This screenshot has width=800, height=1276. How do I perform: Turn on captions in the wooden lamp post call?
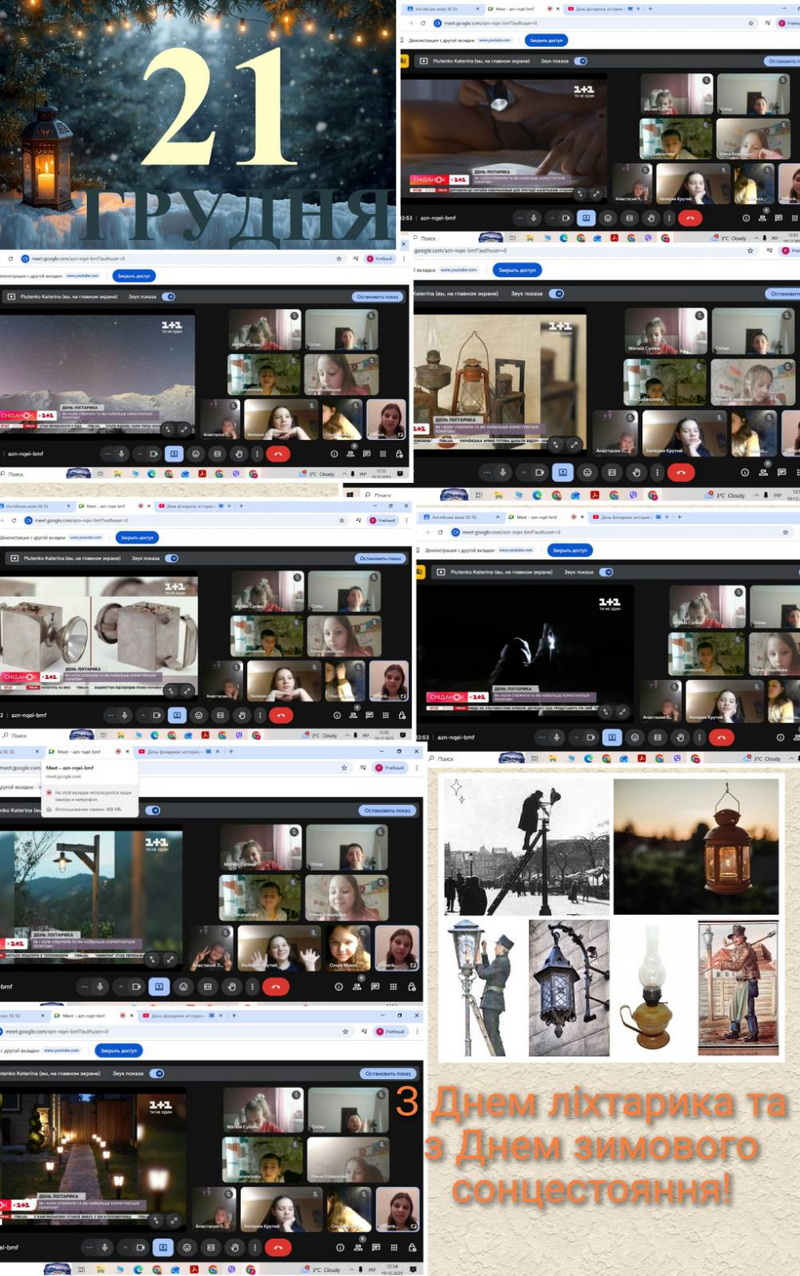click(x=207, y=986)
